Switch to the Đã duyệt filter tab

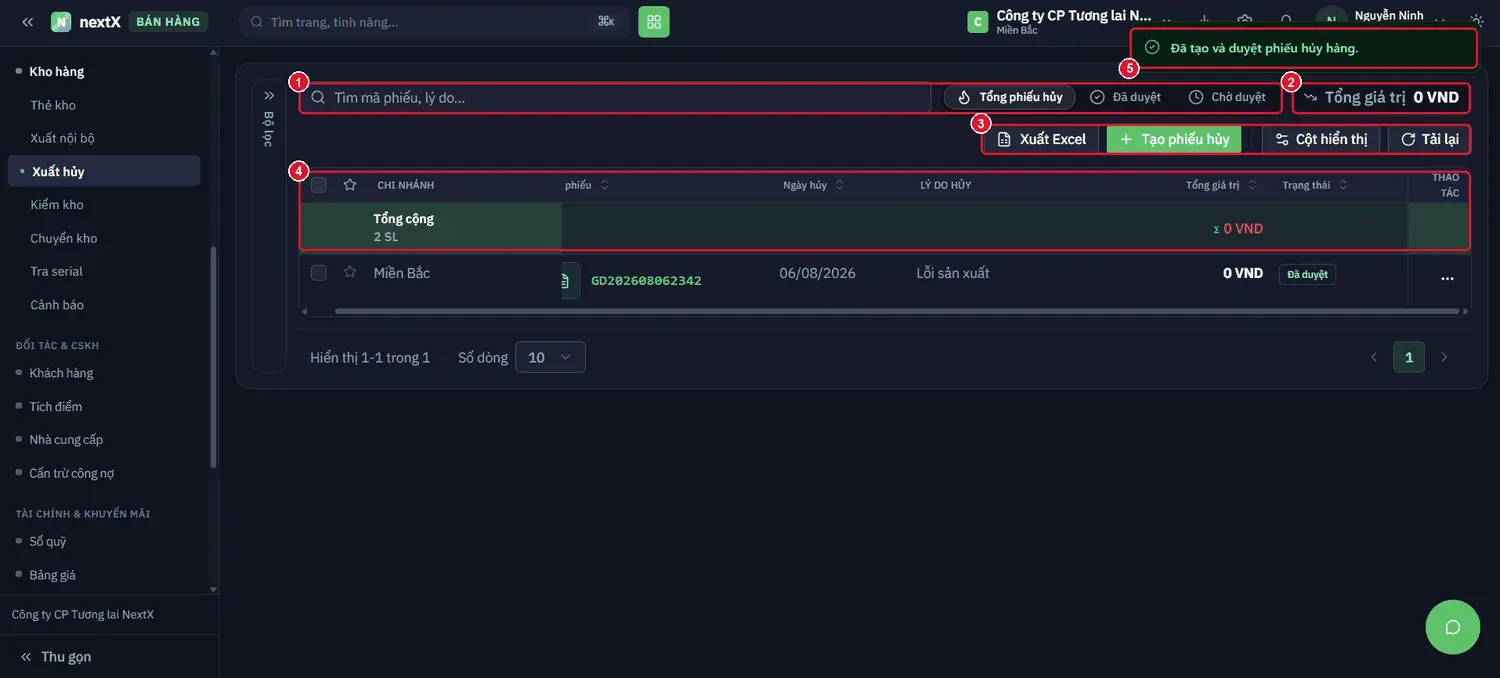[x=1126, y=97]
